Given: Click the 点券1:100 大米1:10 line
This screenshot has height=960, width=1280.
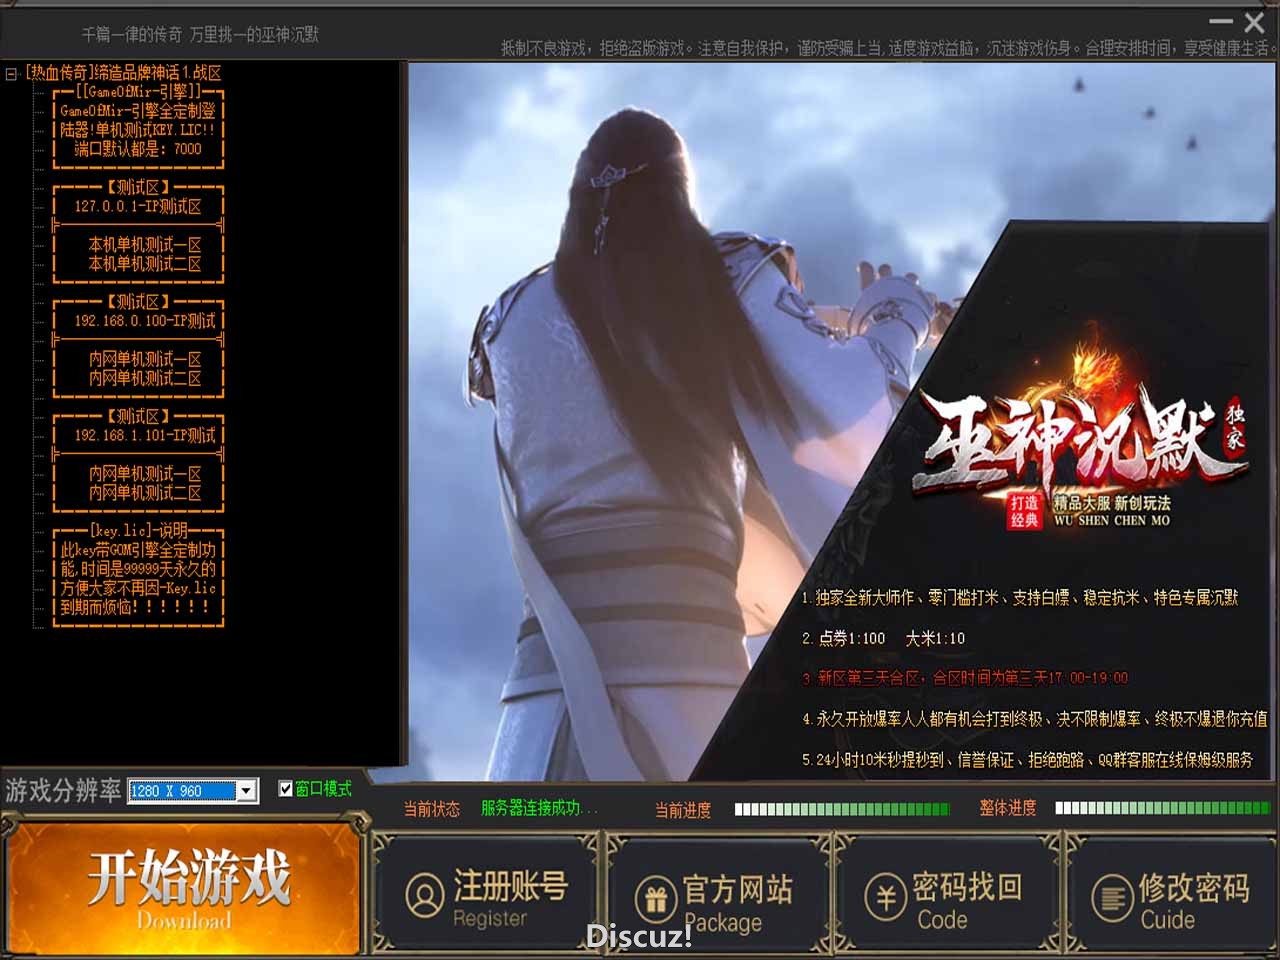Looking at the screenshot, I should tap(884, 638).
